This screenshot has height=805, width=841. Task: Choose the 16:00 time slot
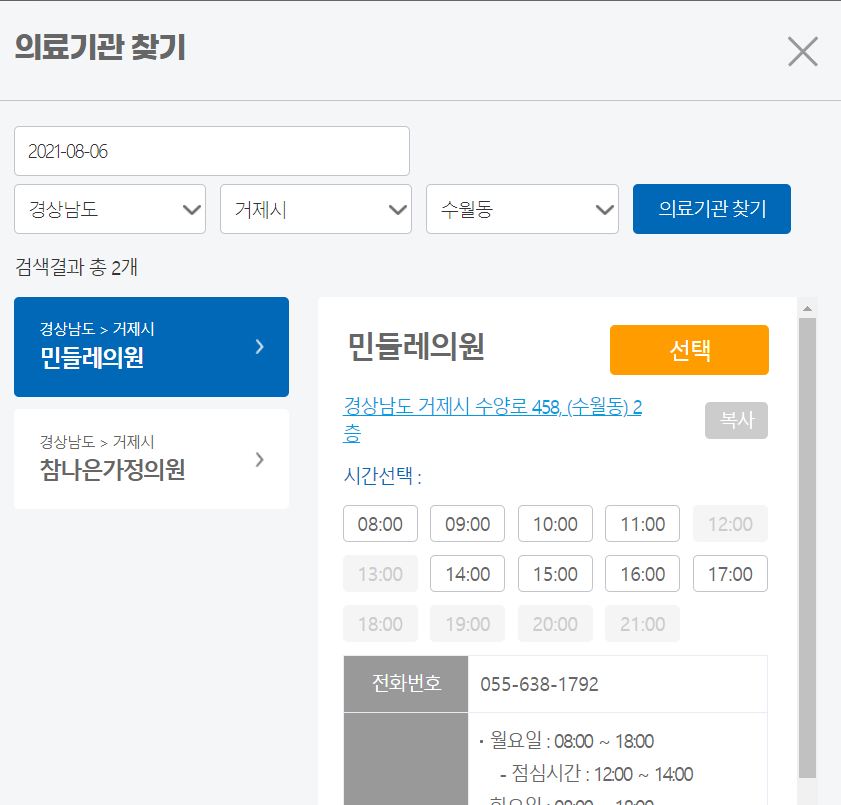pyautogui.click(x=643, y=574)
